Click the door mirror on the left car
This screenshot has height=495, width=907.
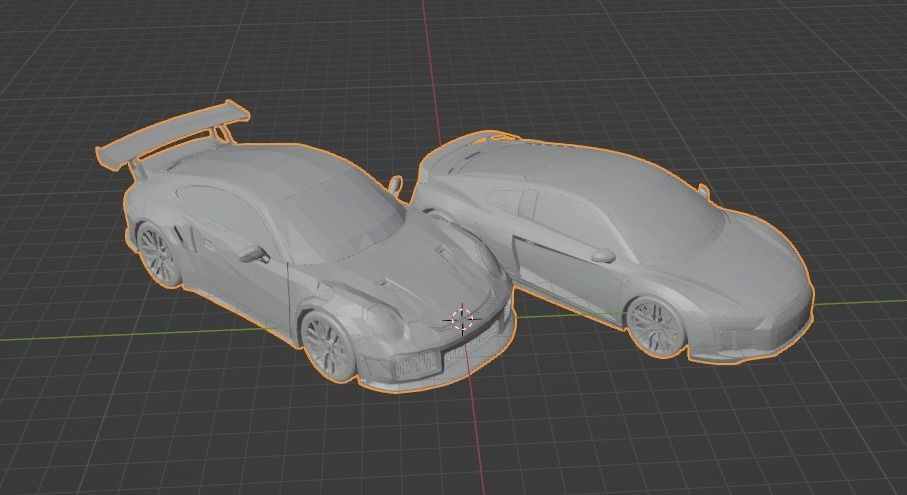click(x=253, y=253)
